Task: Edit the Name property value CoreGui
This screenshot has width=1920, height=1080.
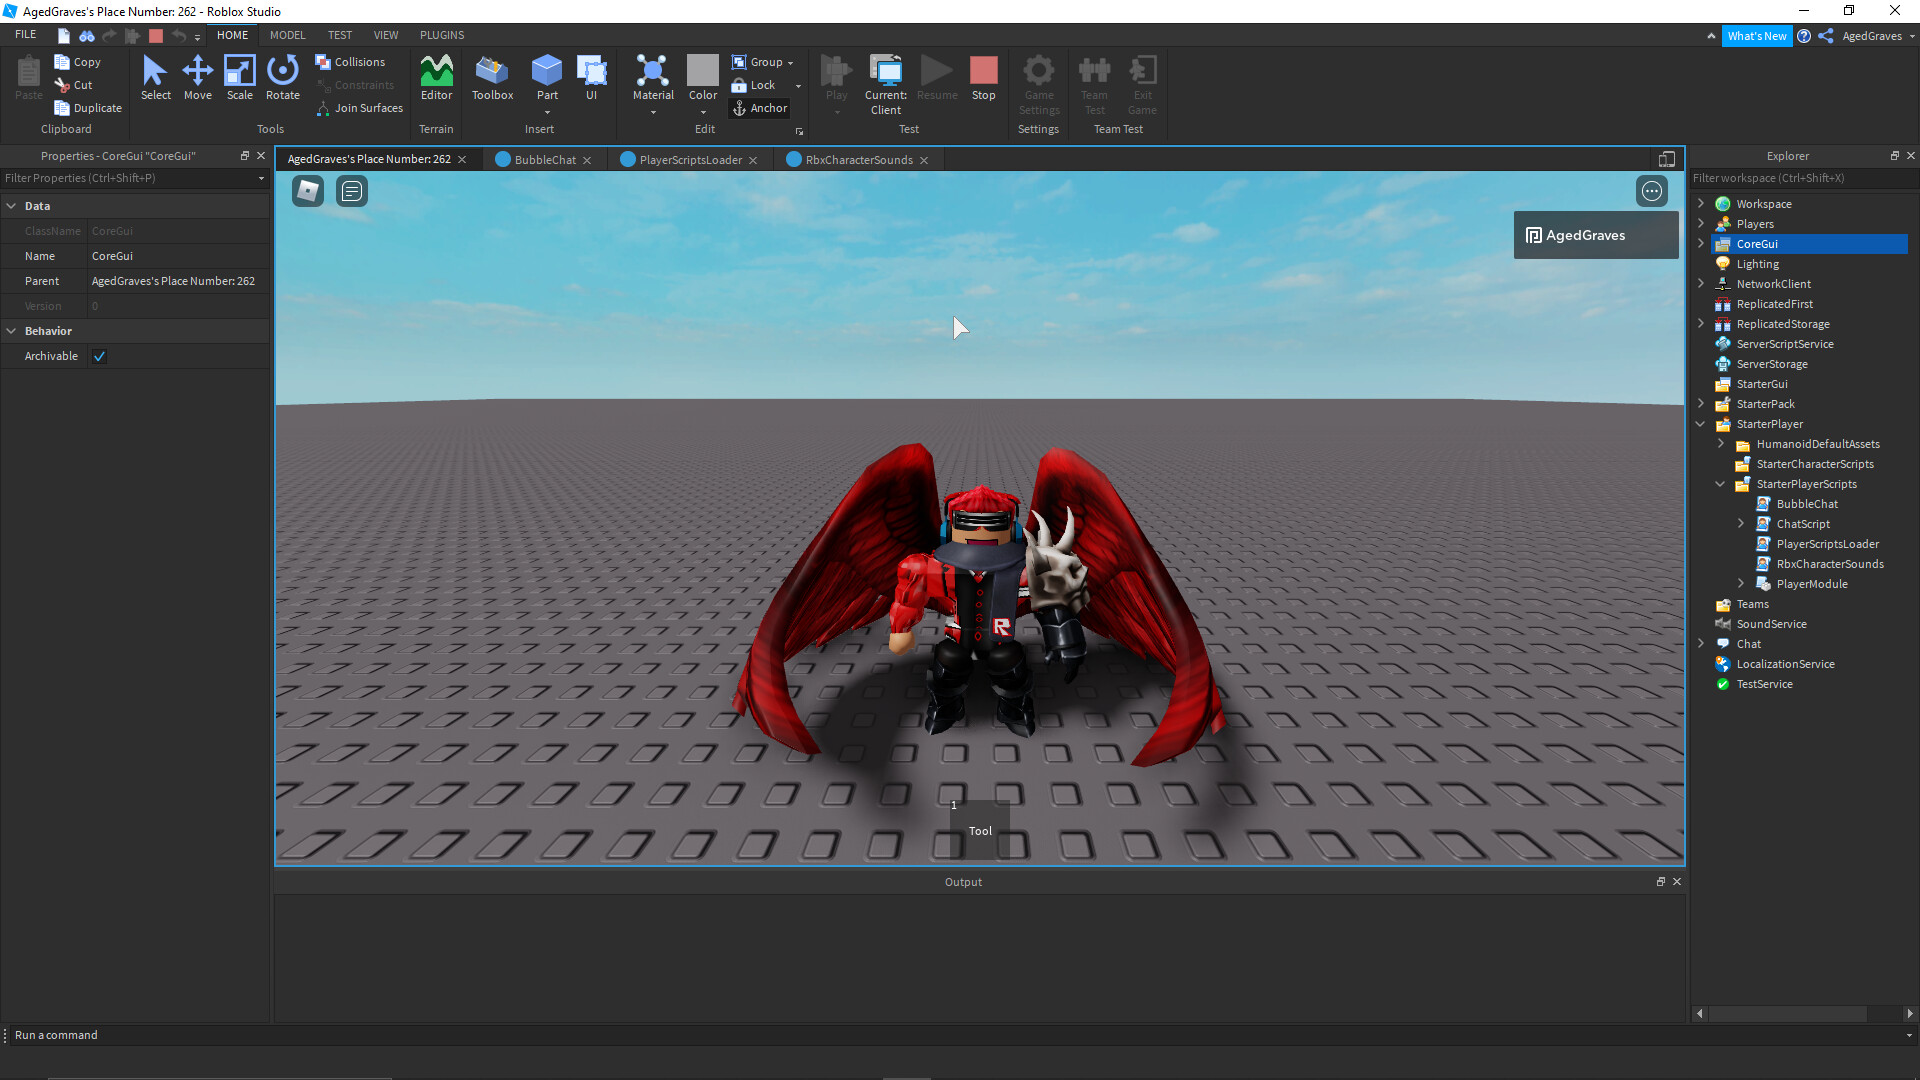Action: tap(178, 256)
